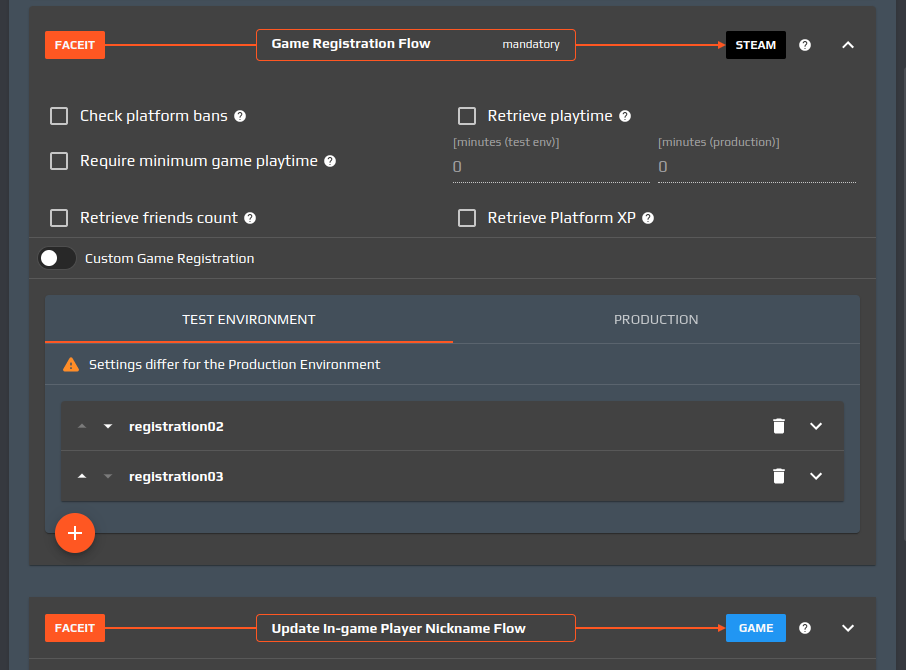Delete the registration03 entry with trash icon
906x670 pixels.
click(779, 476)
